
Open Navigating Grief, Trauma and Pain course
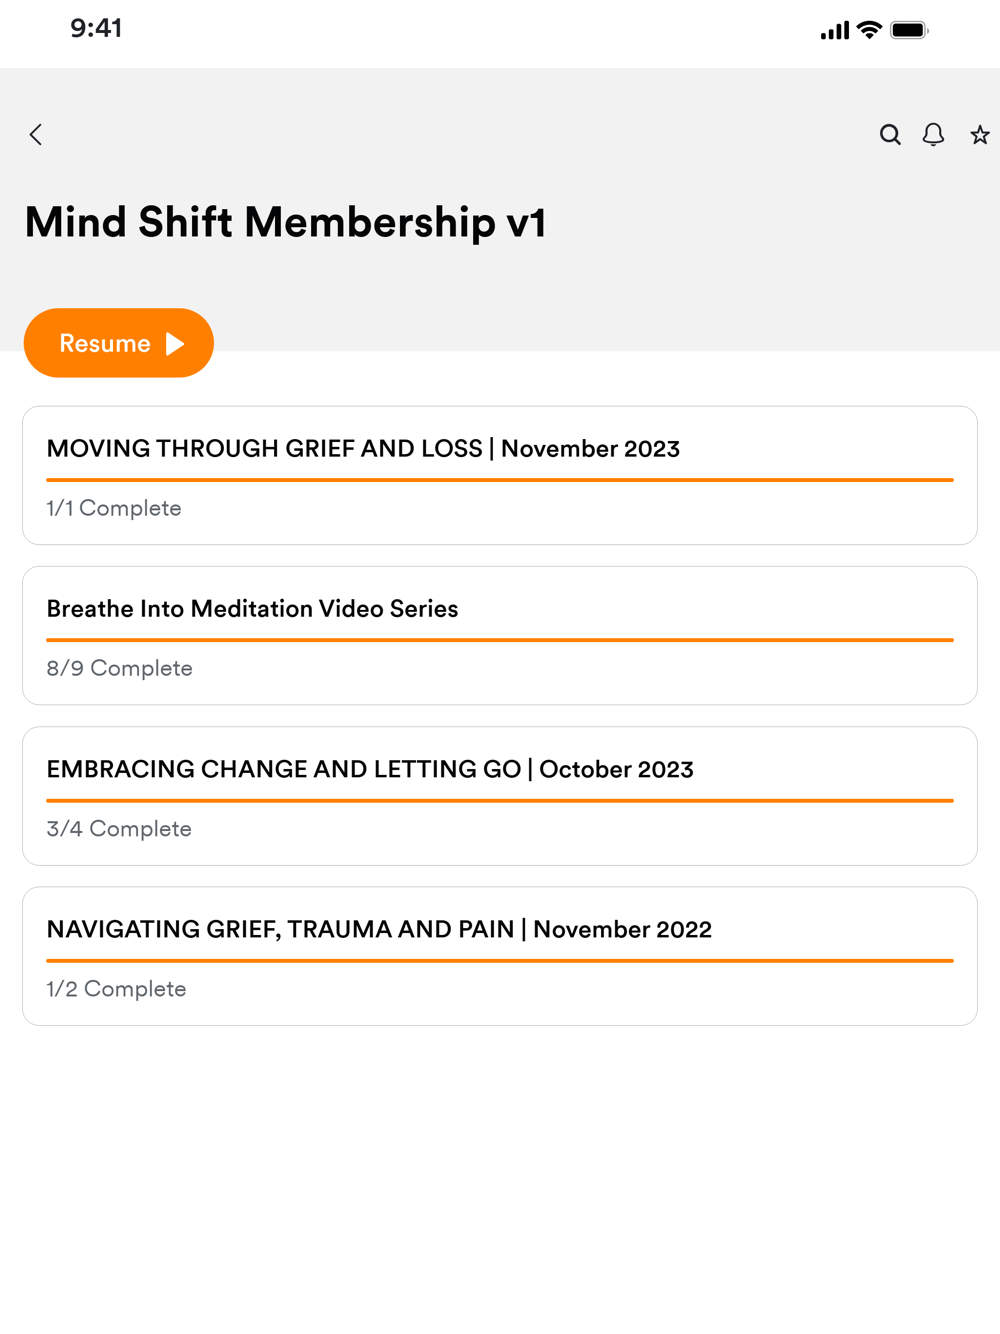coord(500,956)
